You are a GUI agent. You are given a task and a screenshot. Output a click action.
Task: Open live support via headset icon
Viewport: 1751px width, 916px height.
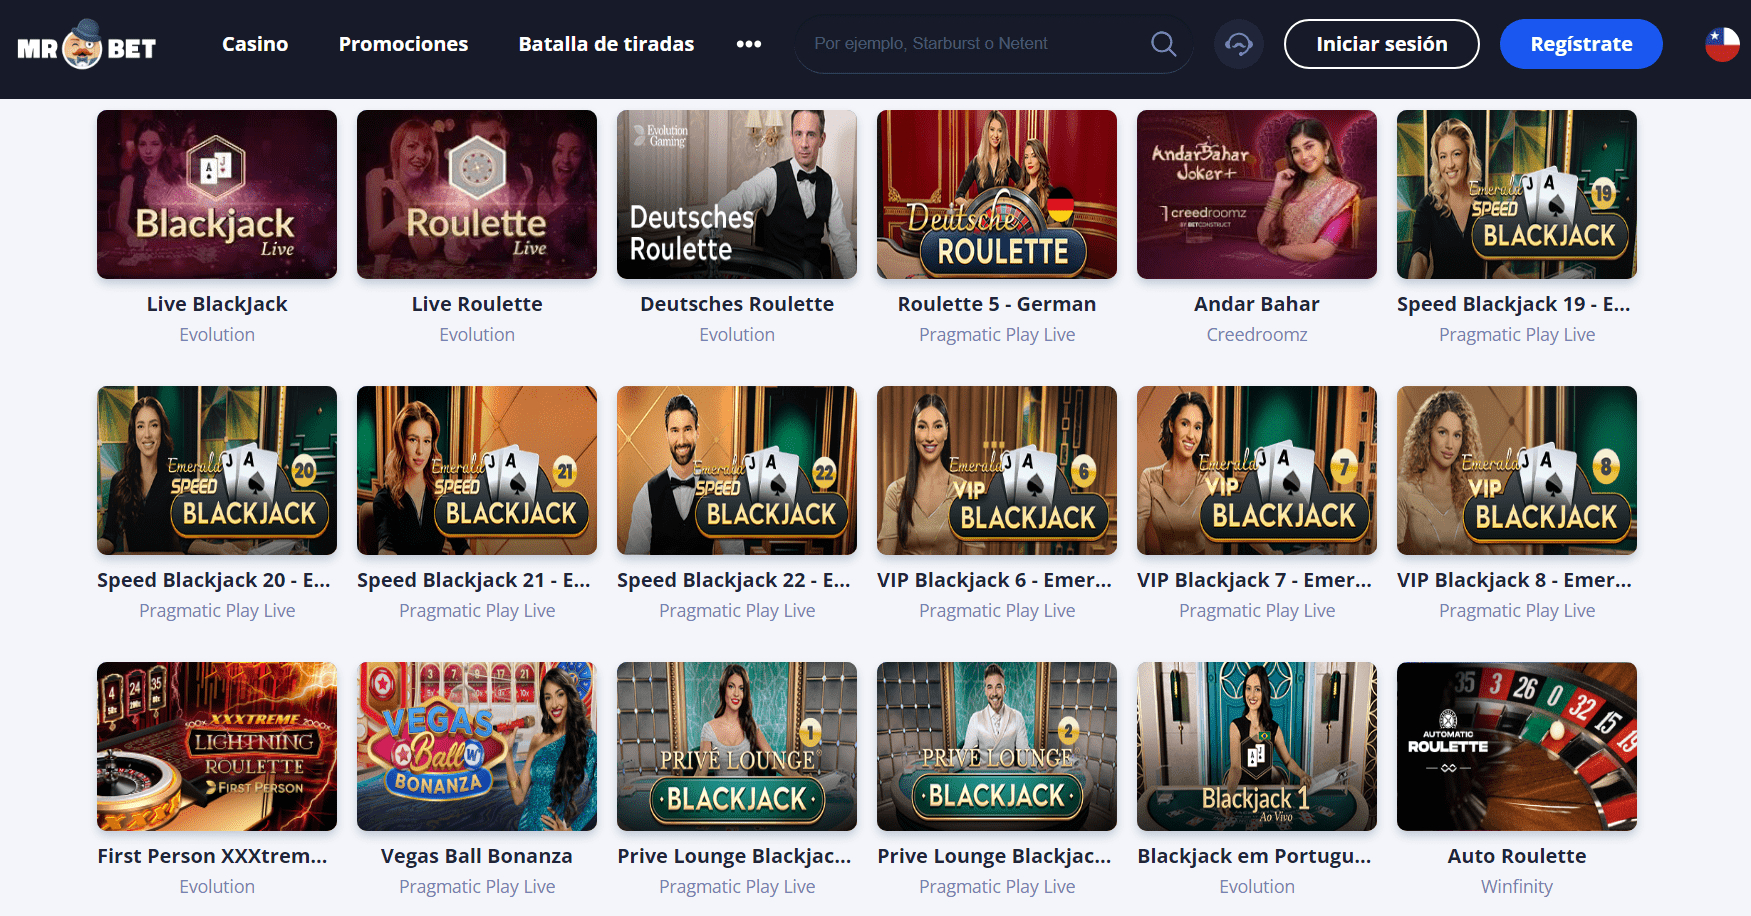[1238, 43]
